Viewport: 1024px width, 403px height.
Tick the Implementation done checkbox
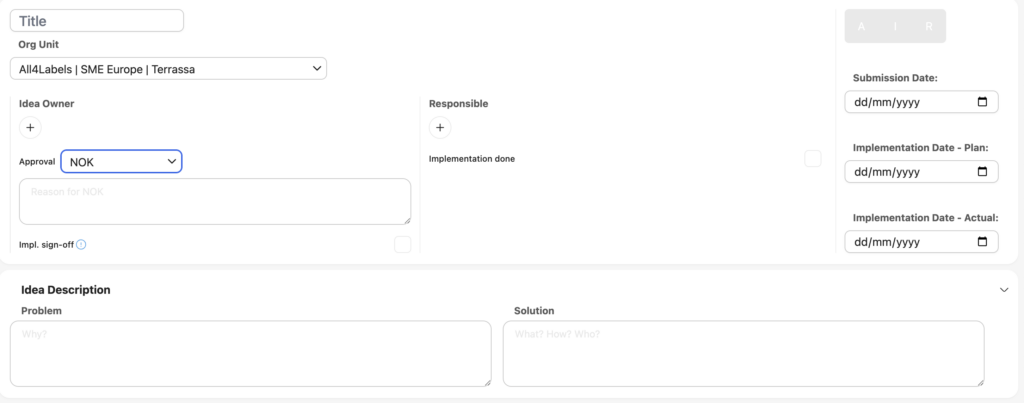pyautogui.click(x=813, y=159)
